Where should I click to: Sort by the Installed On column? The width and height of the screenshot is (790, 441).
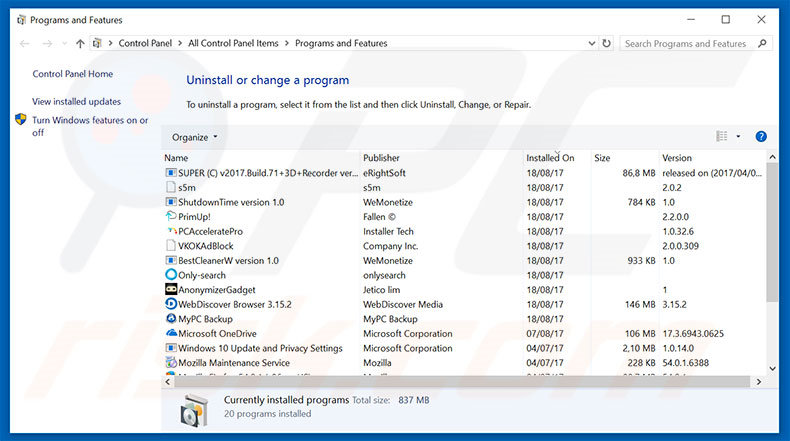[550, 158]
